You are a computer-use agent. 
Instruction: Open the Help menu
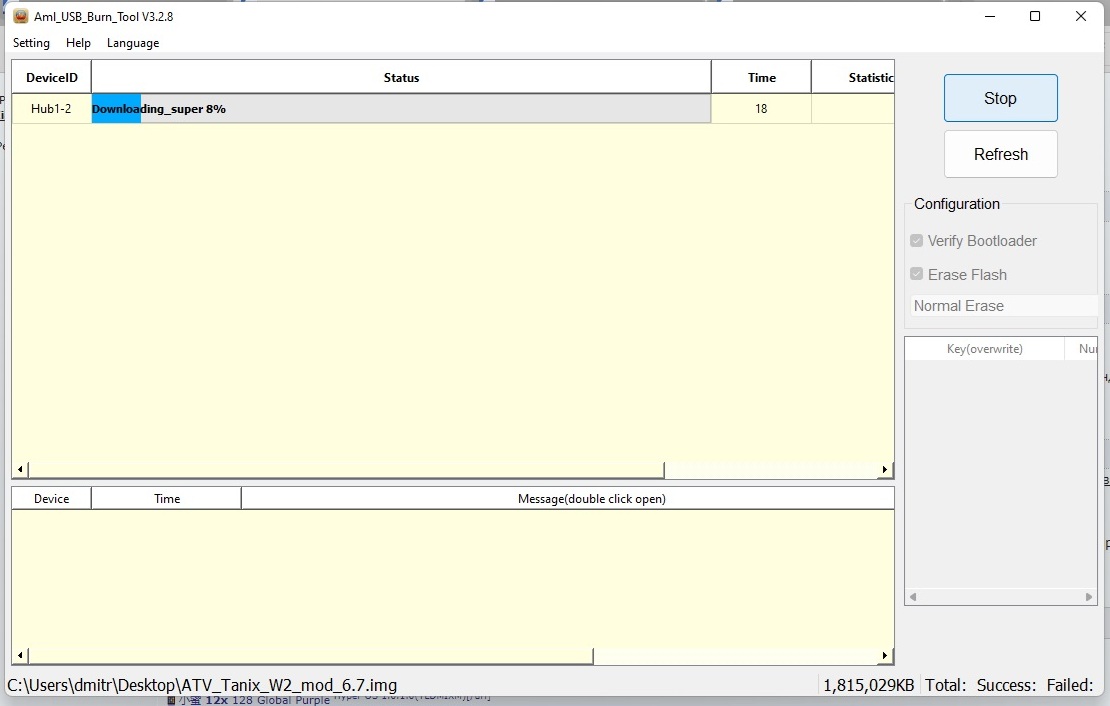tap(78, 43)
